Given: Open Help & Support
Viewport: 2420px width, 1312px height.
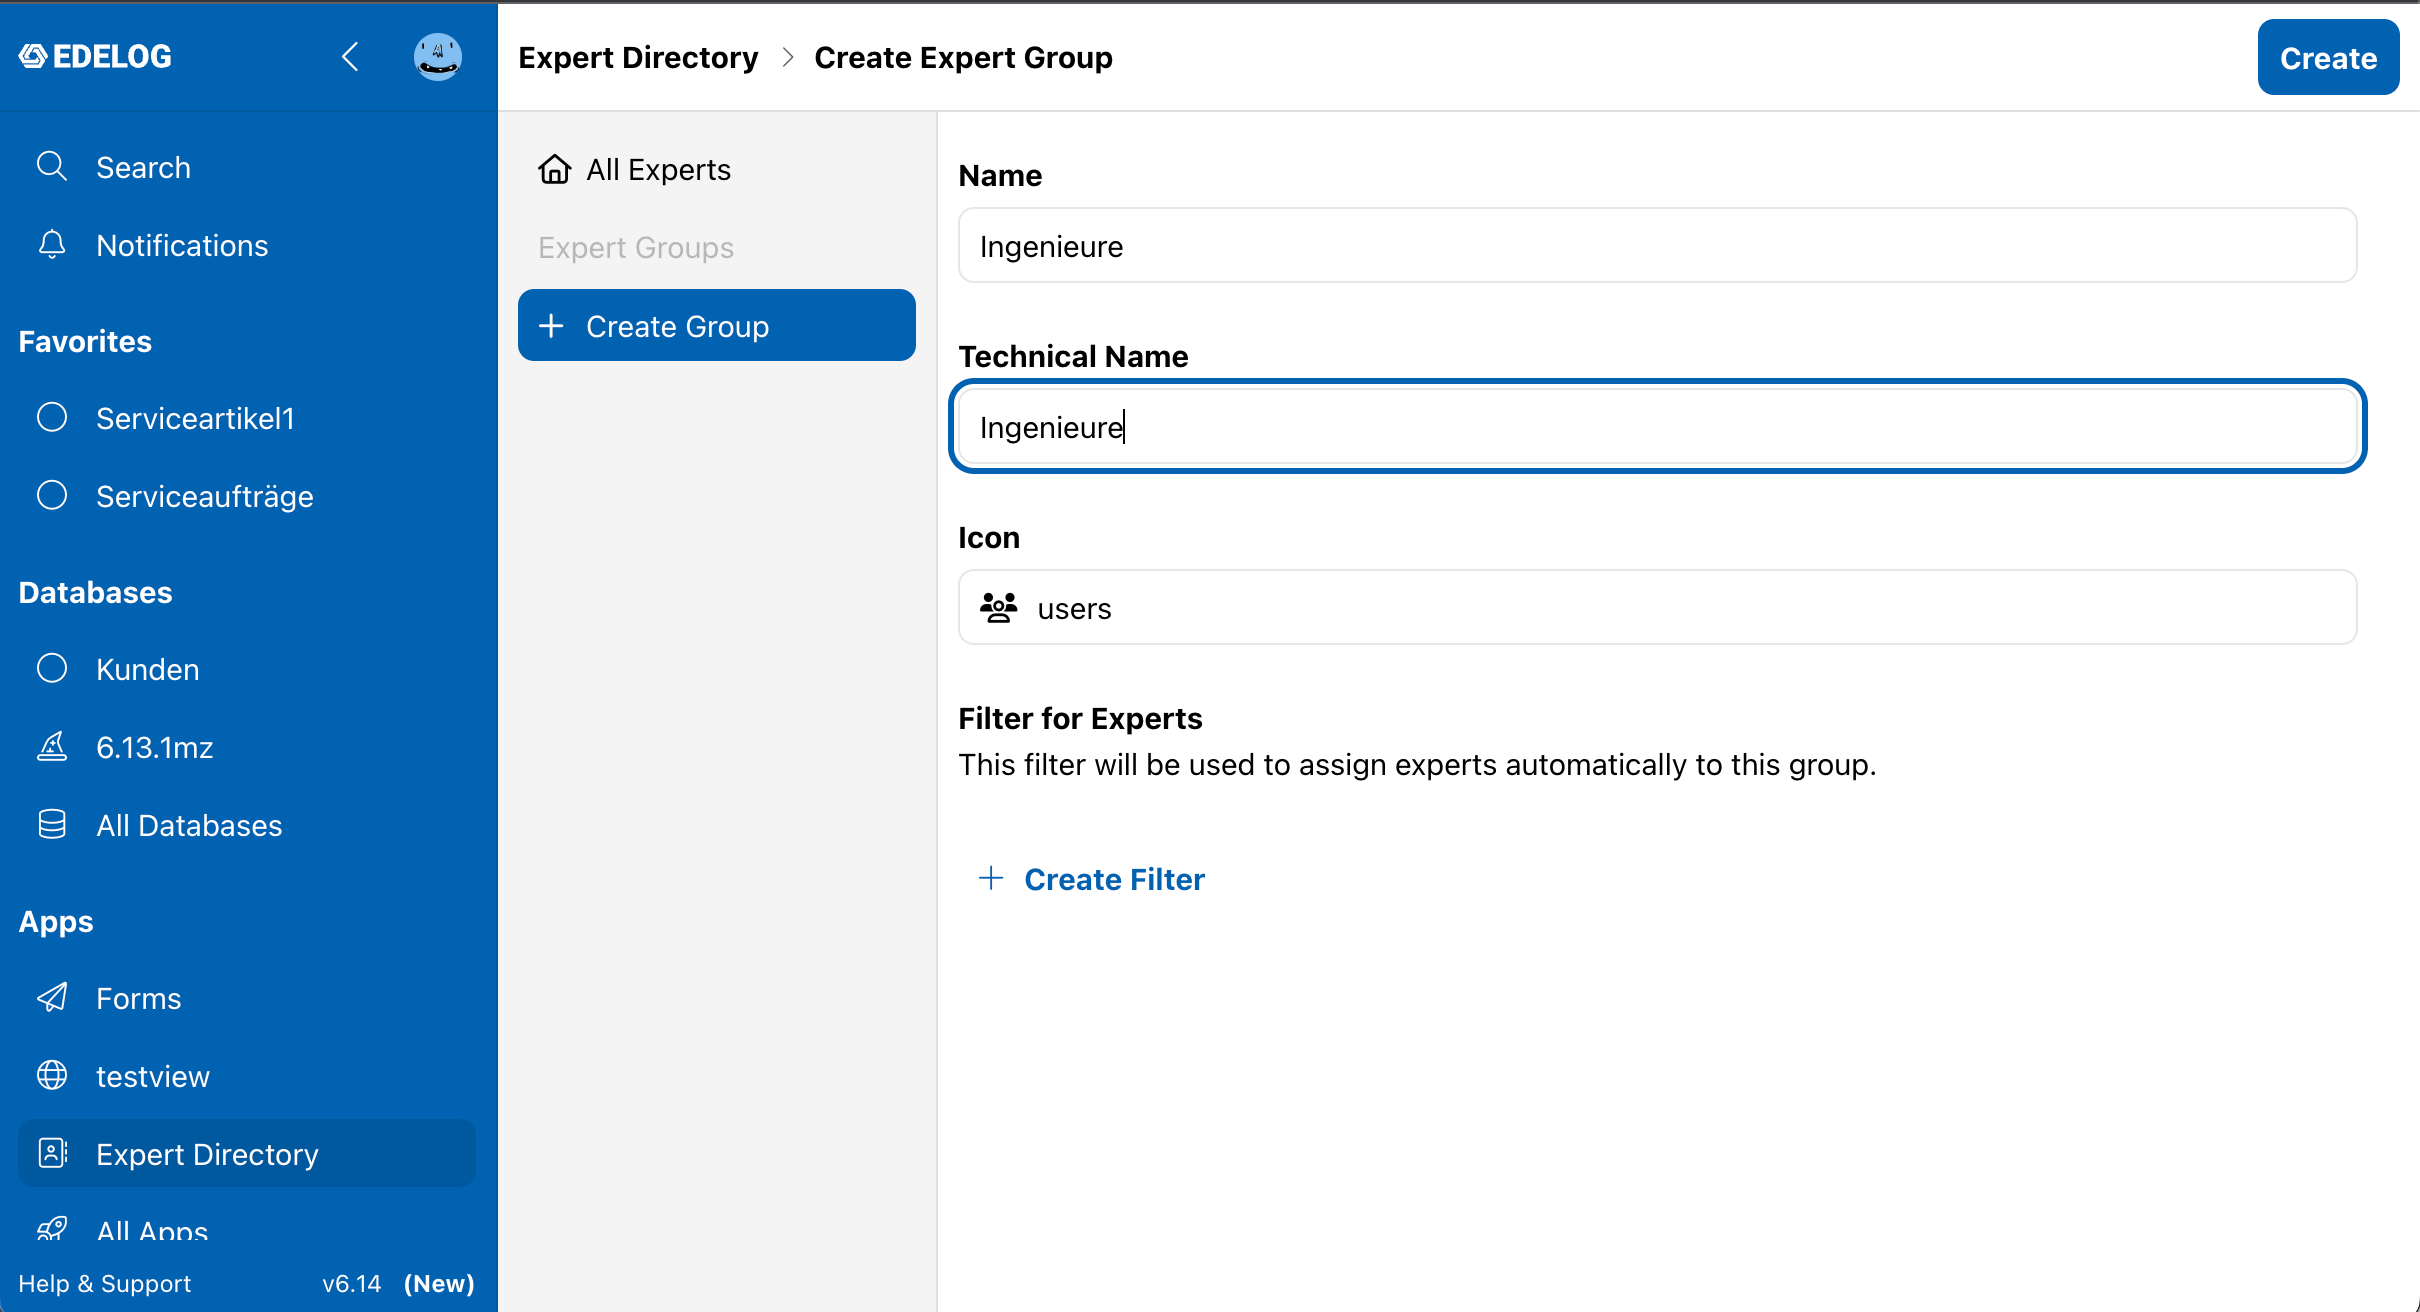Looking at the screenshot, I should pos(105,1283).
